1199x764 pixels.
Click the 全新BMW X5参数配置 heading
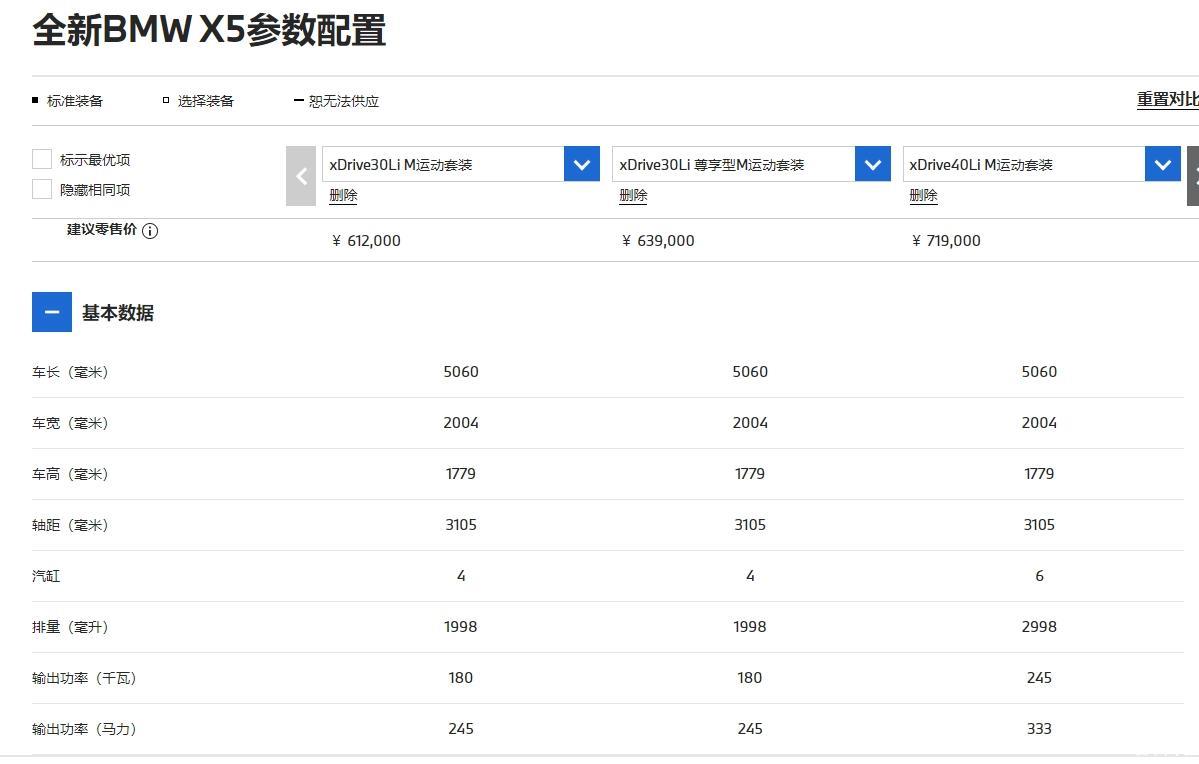pos(210,31)
